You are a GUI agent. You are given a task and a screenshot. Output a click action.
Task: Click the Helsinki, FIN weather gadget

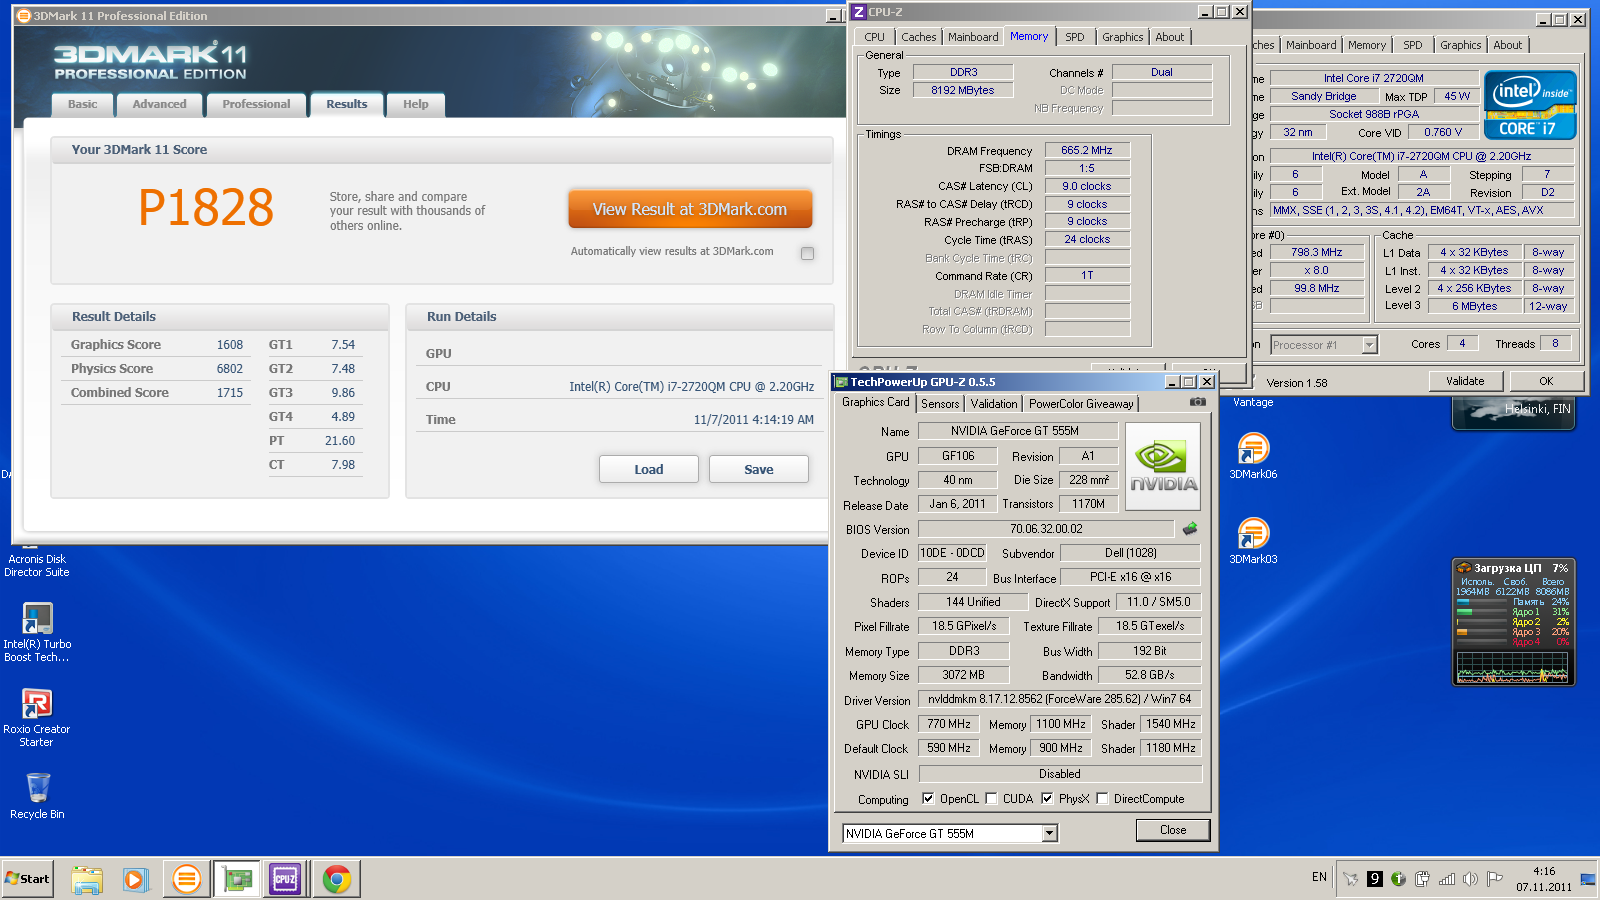pos(1514,412)
